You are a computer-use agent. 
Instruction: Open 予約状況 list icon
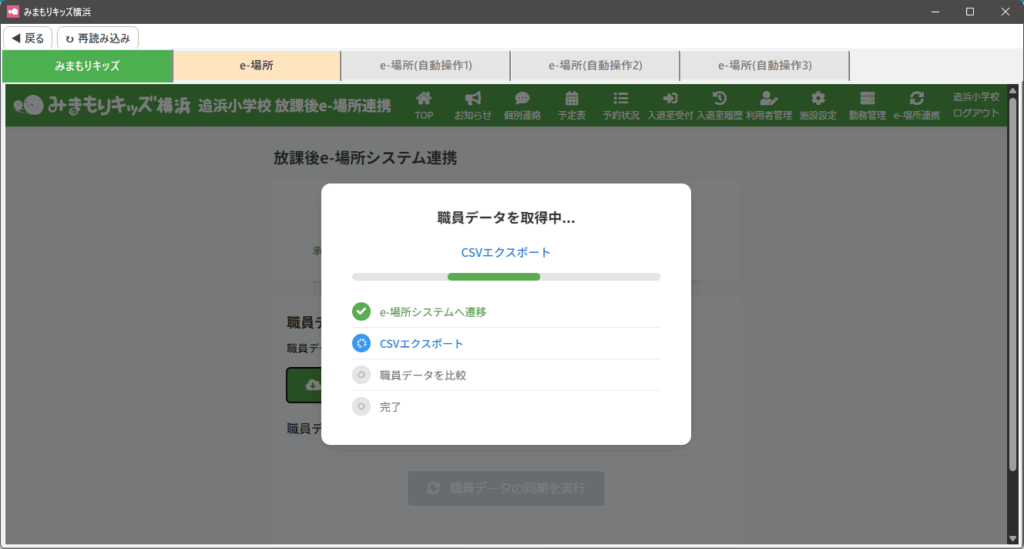click(621, 99)
